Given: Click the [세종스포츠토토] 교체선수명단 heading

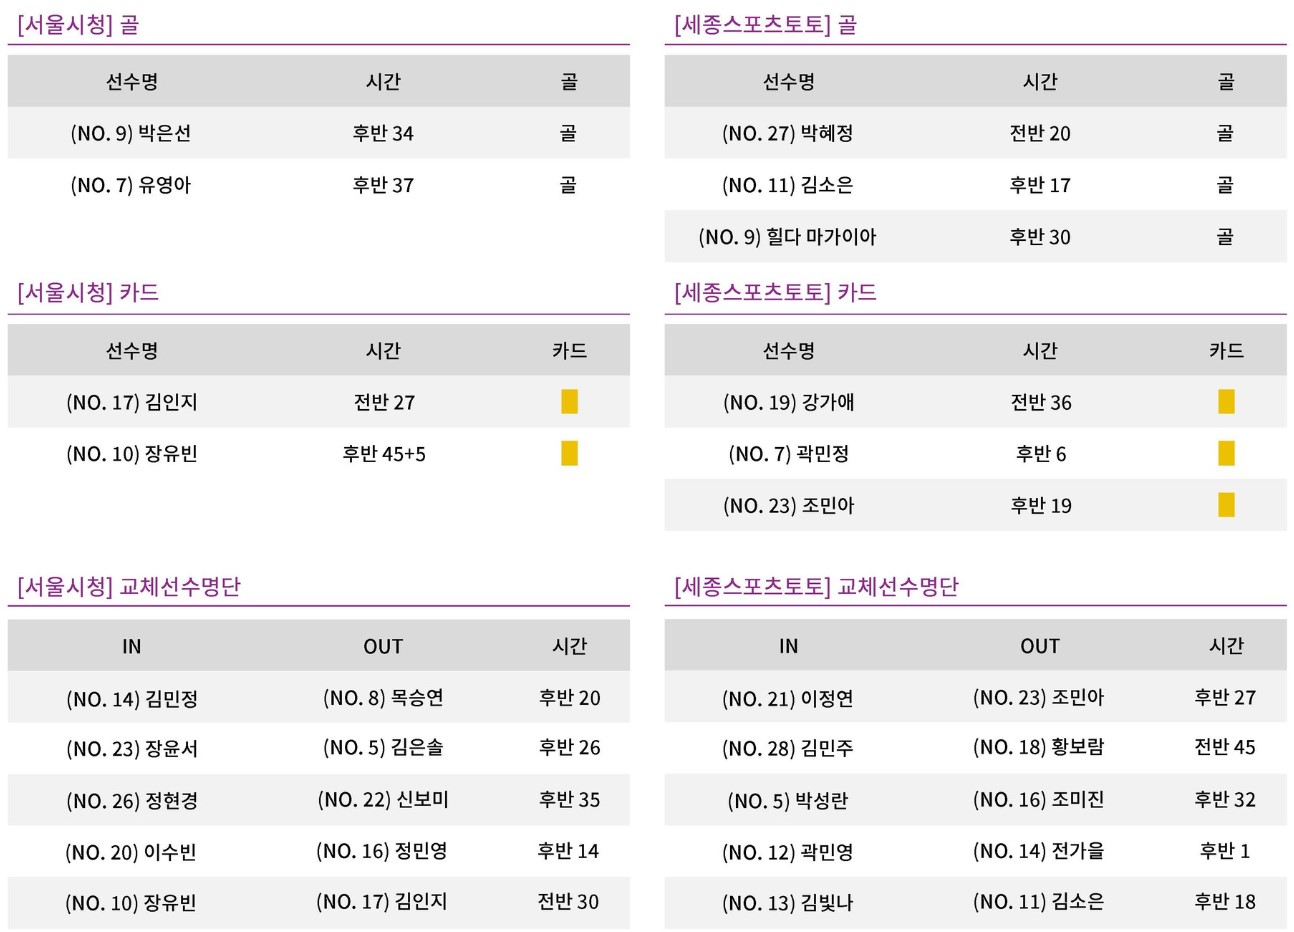Looking at the screenshot, I should click(816, 586).
